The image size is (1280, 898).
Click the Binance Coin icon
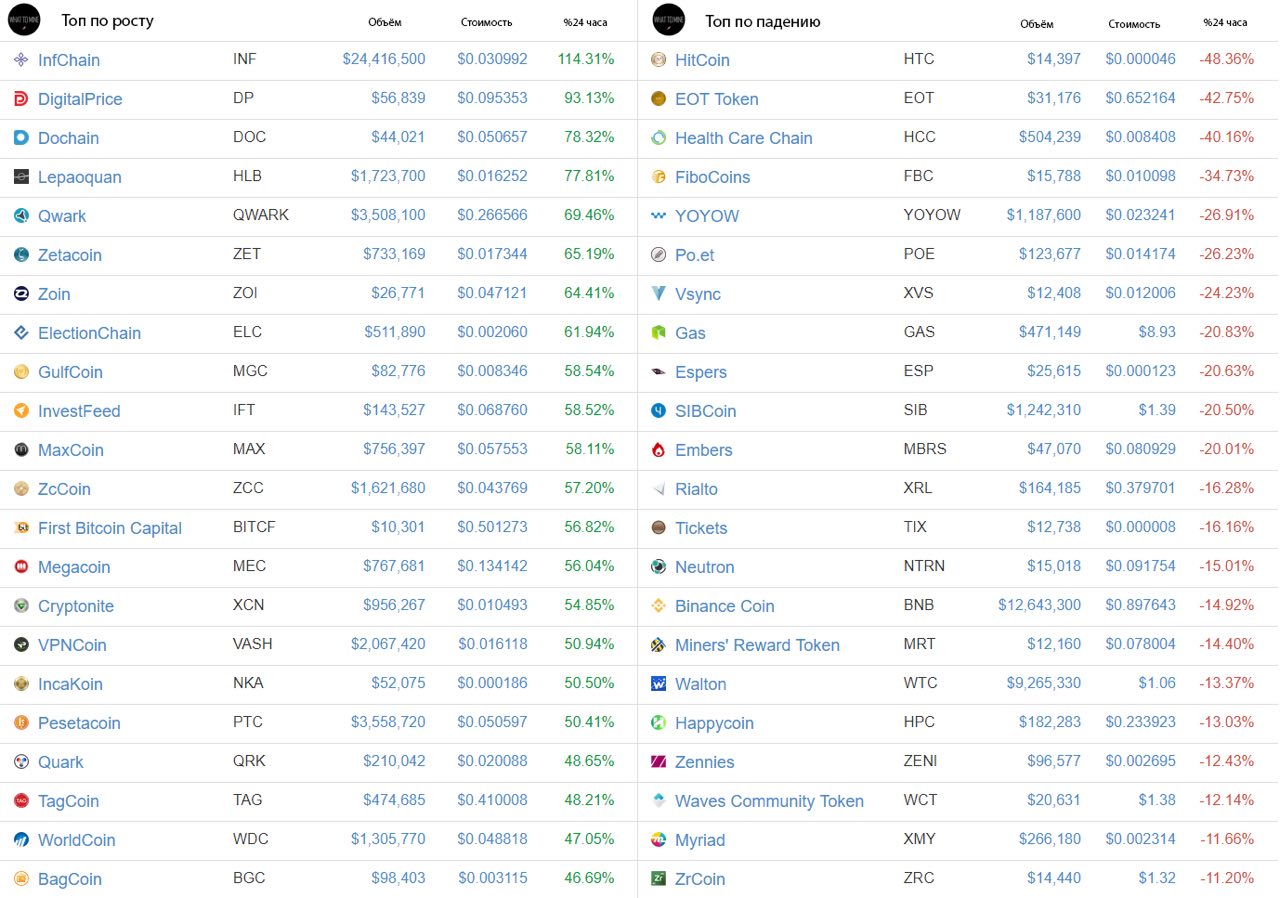click(658, 606)
